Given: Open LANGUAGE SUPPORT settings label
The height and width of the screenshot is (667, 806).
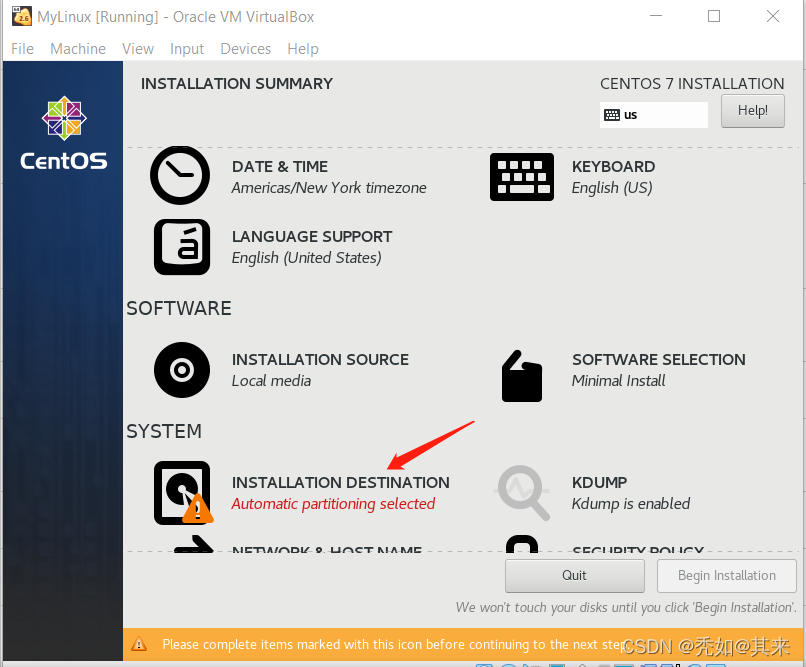Looking at the screenshot, I should coord(312,236).
